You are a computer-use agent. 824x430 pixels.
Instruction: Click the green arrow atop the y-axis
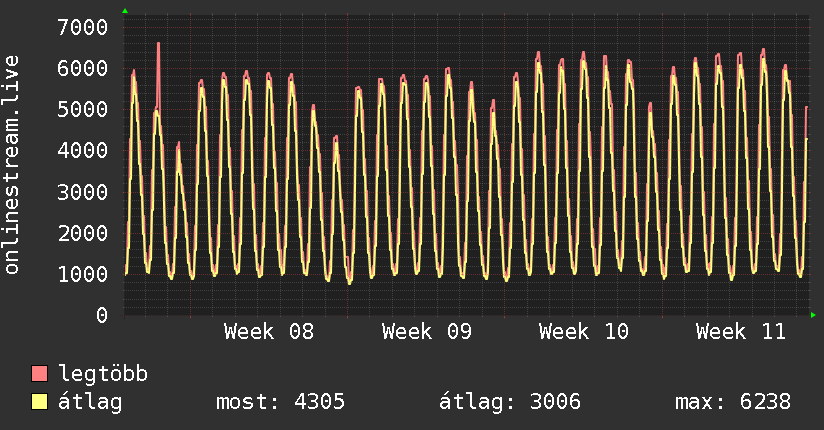125,11
